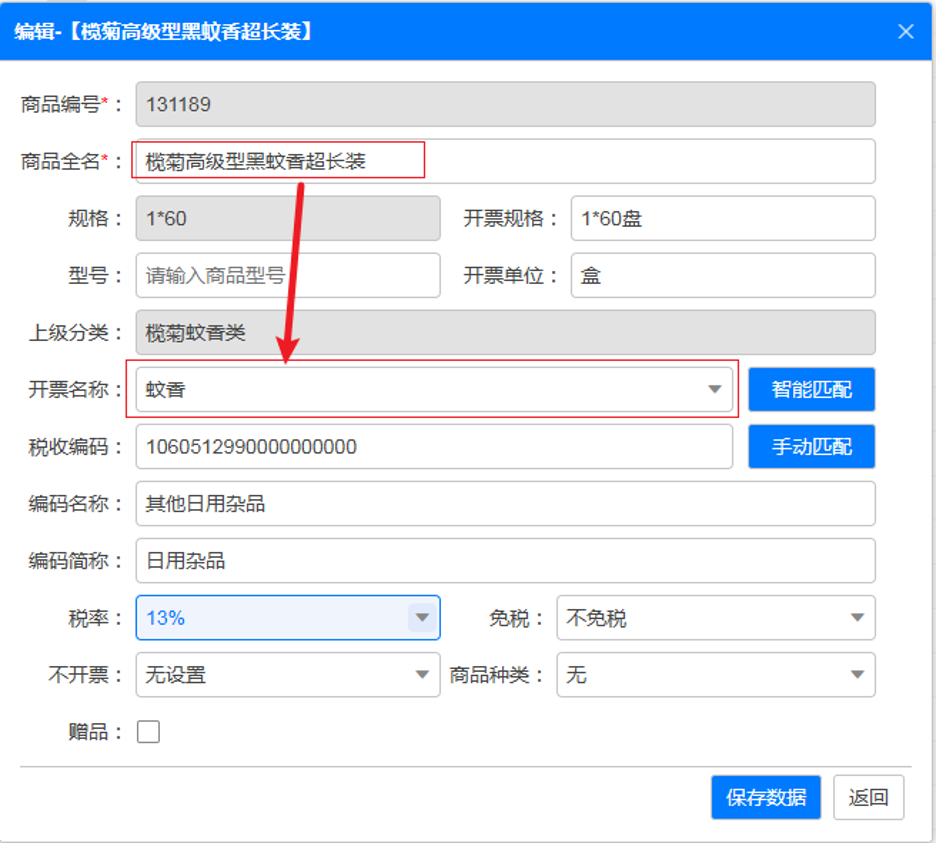Screen dimensions: 936x843
Task: Click the 智能匹配 button
Action: click(x=811, y=389)
